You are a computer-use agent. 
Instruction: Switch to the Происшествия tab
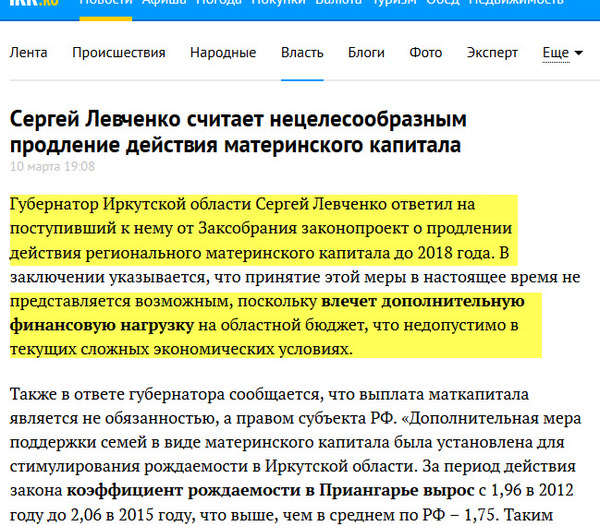(119, 53)
